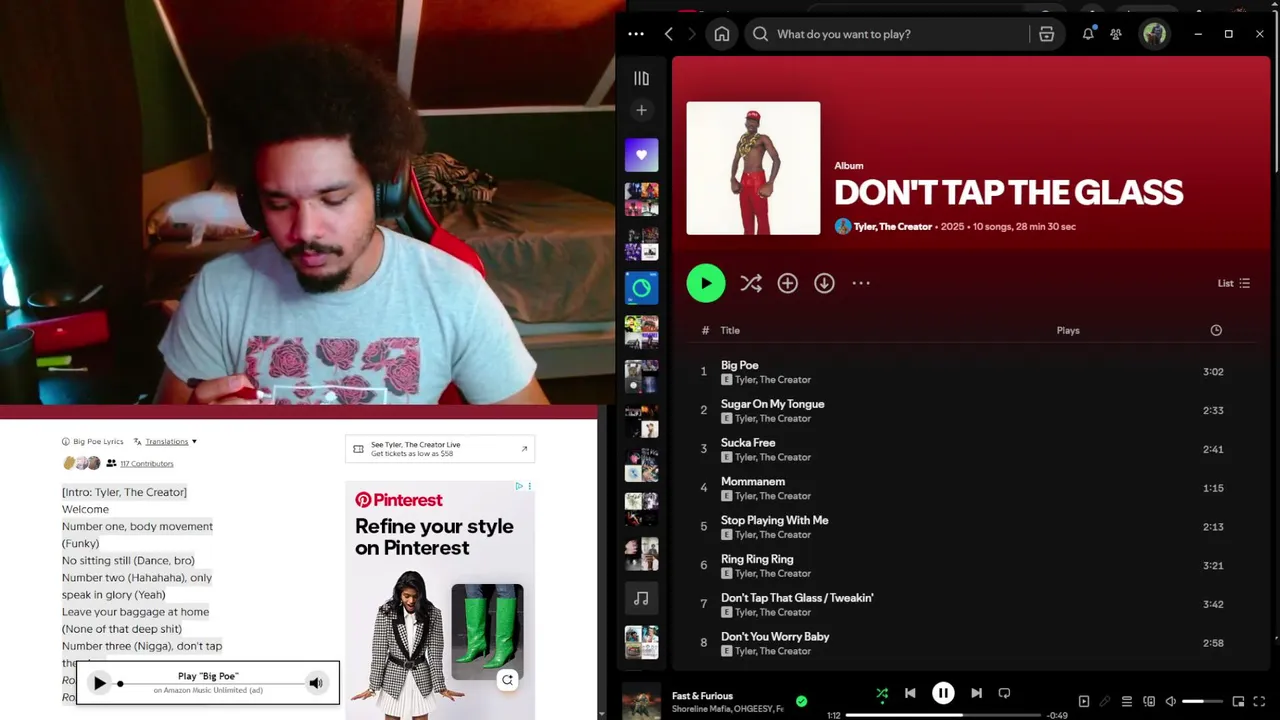This screenshot has width=1280, height=720.
Task: Open the Translations dropdown on the lyrics page
Action: (x=166, y=442)
